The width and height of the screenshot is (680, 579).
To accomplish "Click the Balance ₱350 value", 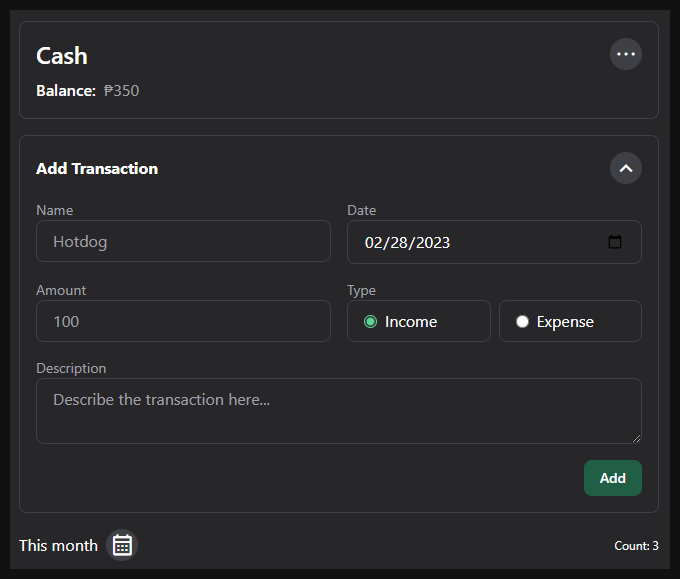I will 121,91.
